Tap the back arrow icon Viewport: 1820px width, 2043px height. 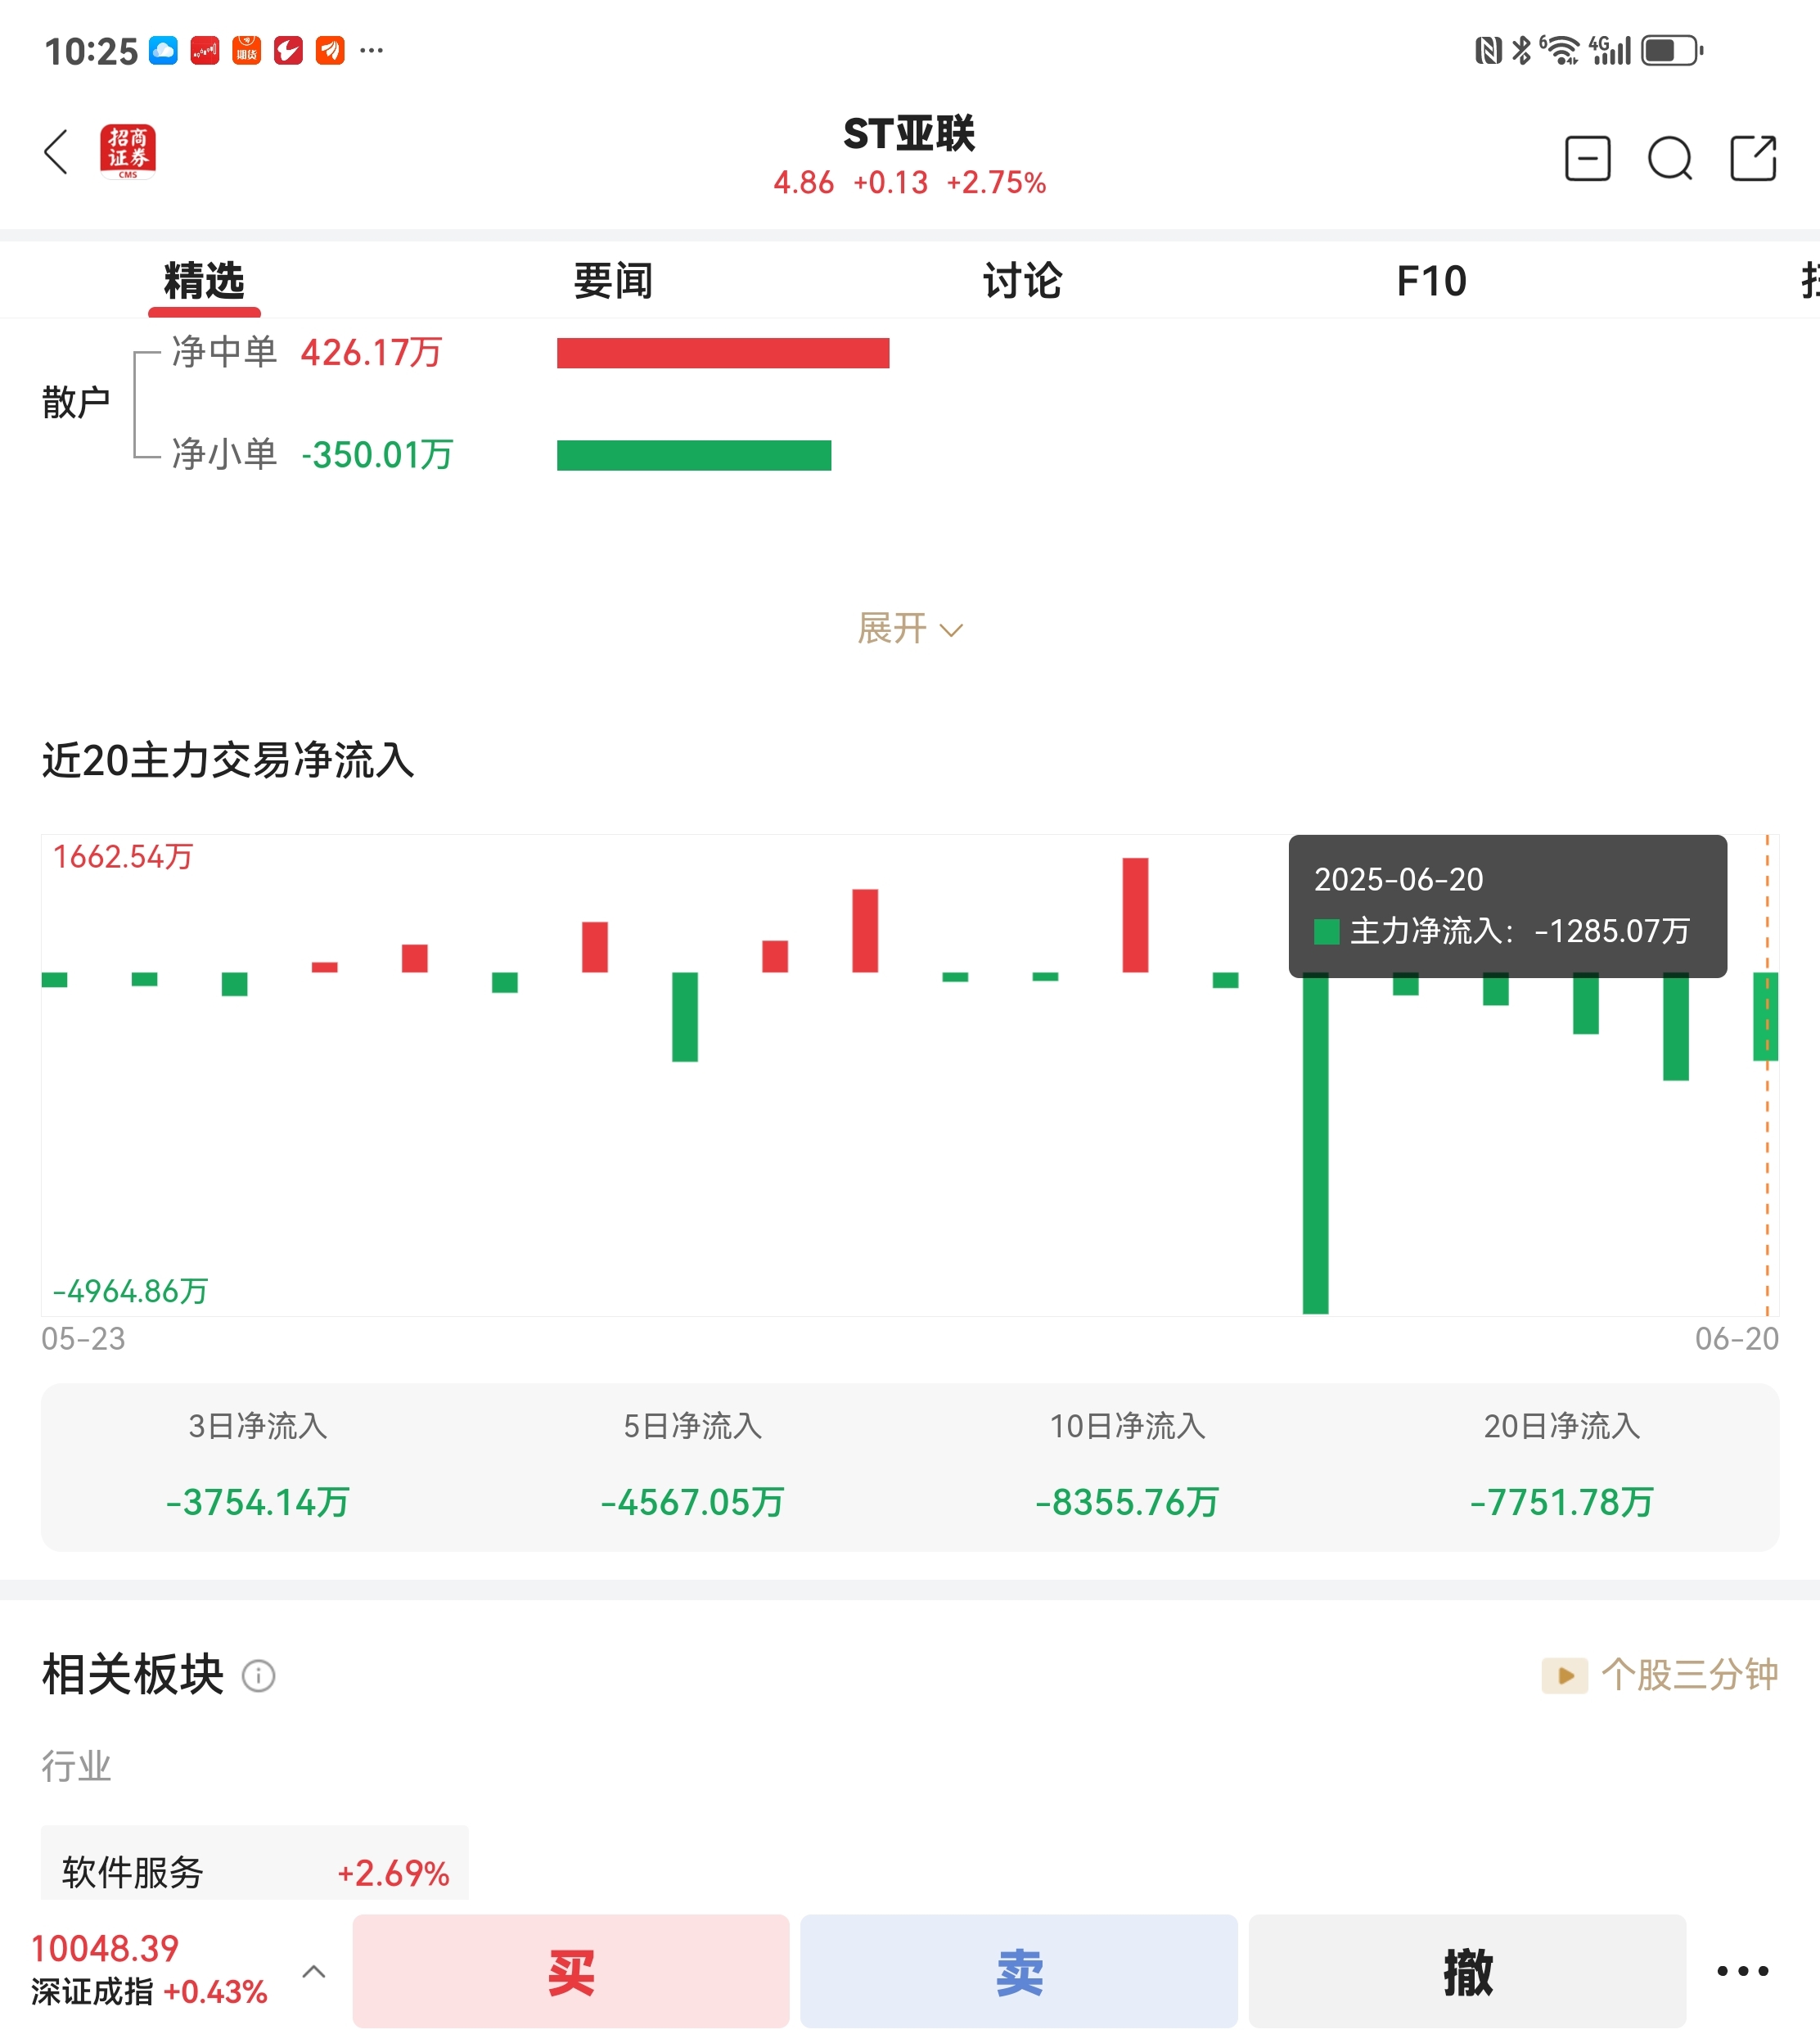pyautogui.click(x=56, y=152)
